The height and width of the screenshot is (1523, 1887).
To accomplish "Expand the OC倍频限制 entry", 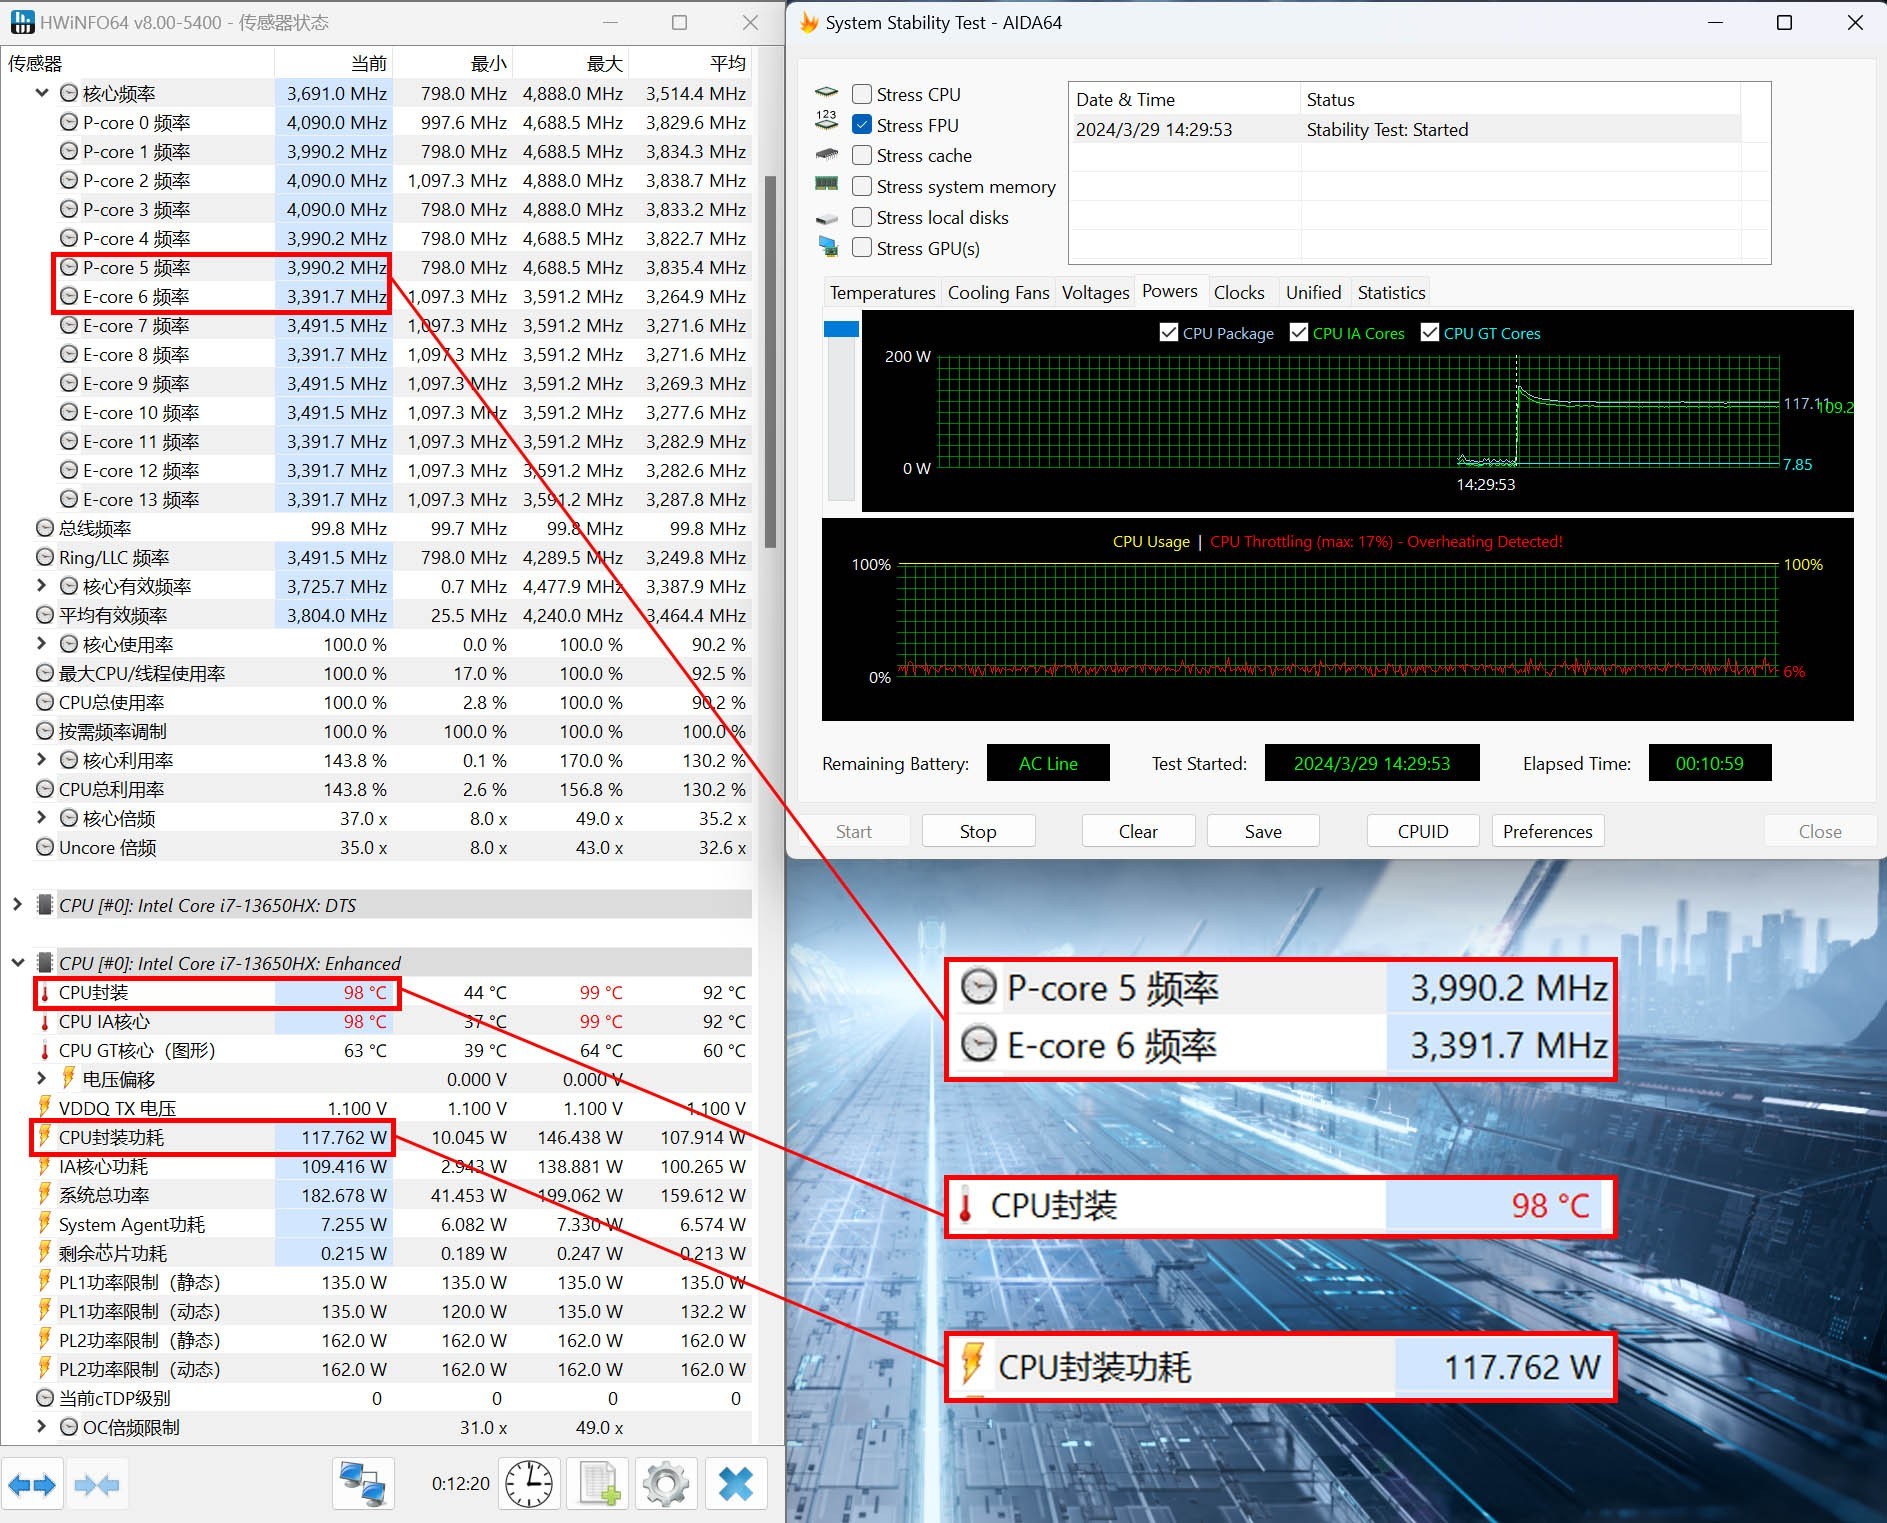I will click(x=41, y=1427).
